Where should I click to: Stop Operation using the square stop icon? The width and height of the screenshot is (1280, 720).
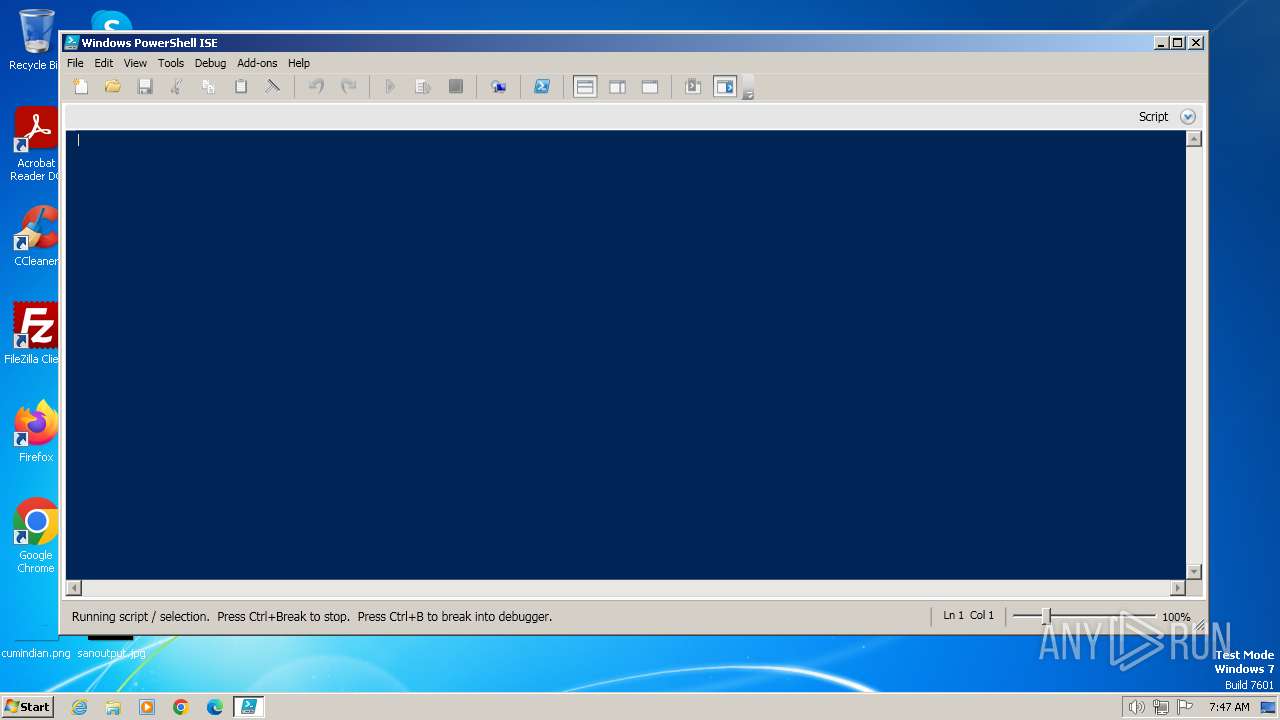coord(455,87)
